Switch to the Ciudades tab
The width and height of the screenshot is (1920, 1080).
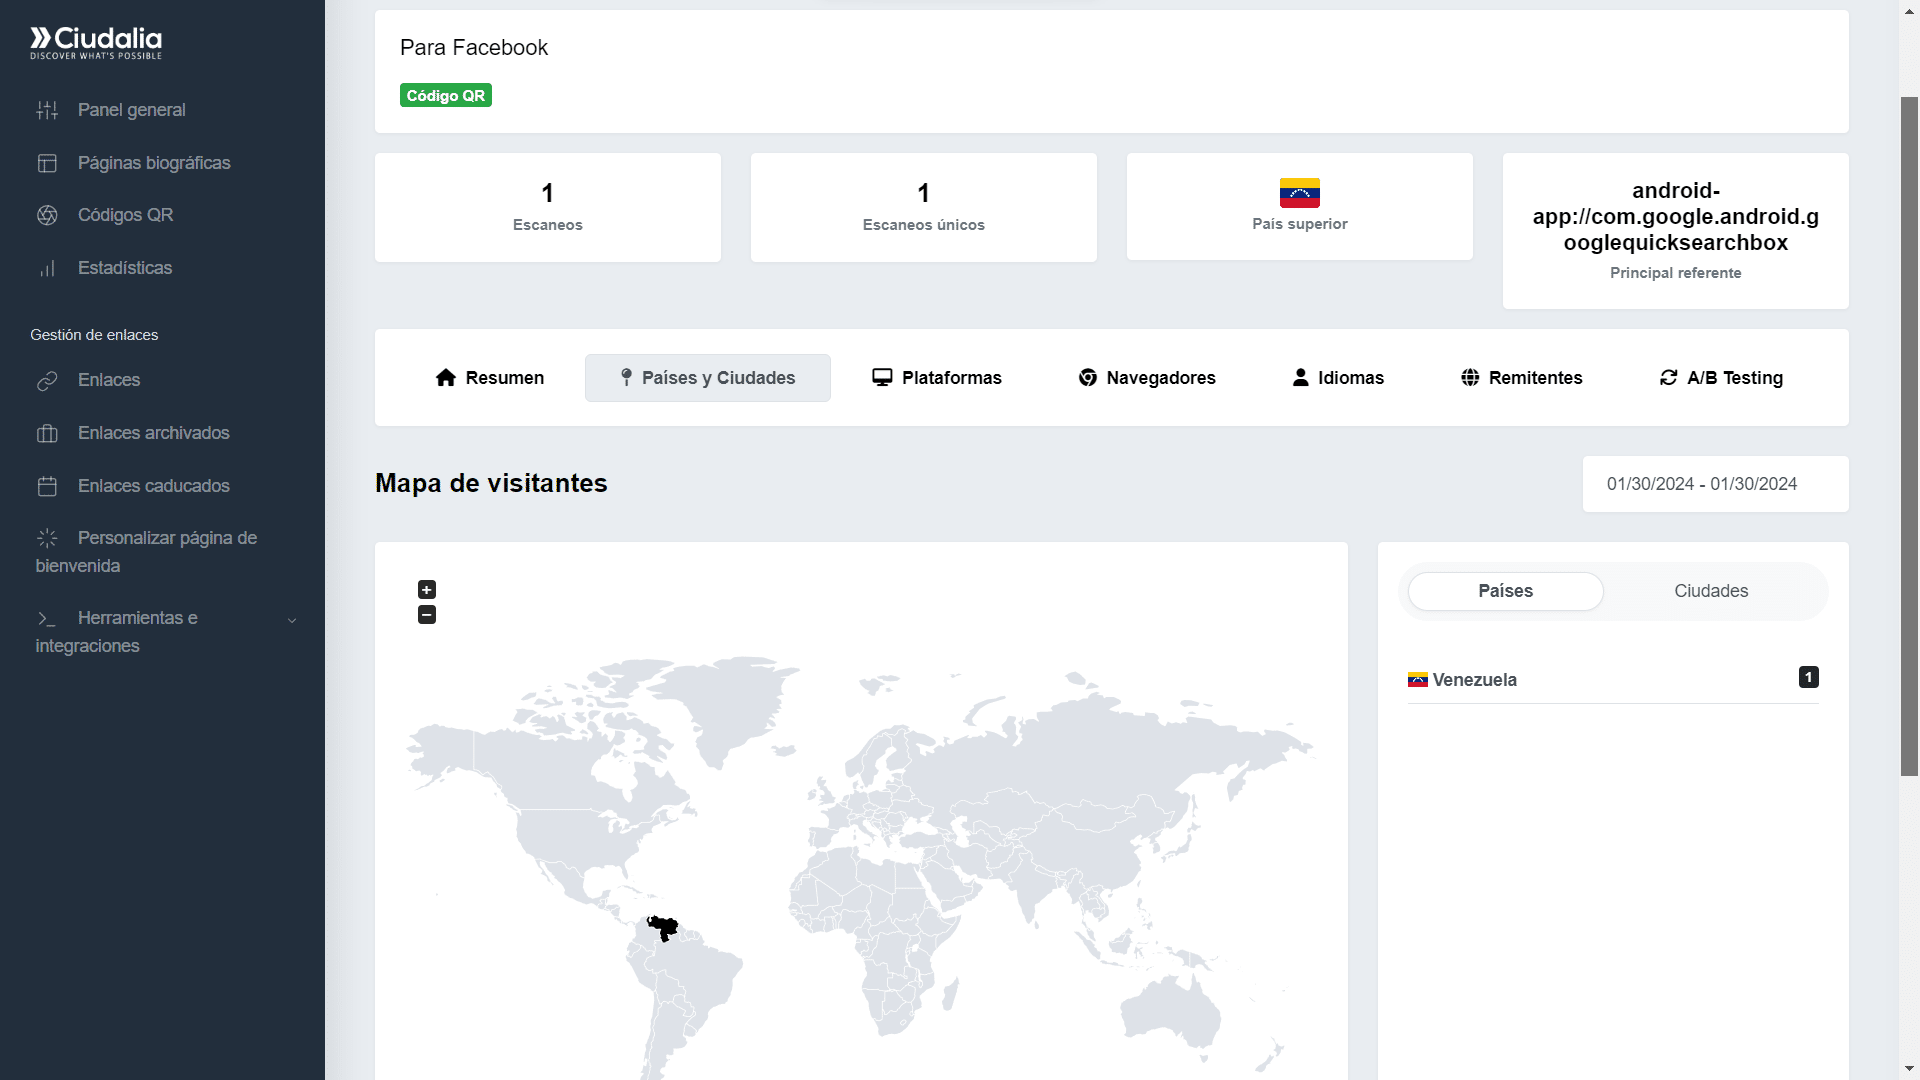1711,591
